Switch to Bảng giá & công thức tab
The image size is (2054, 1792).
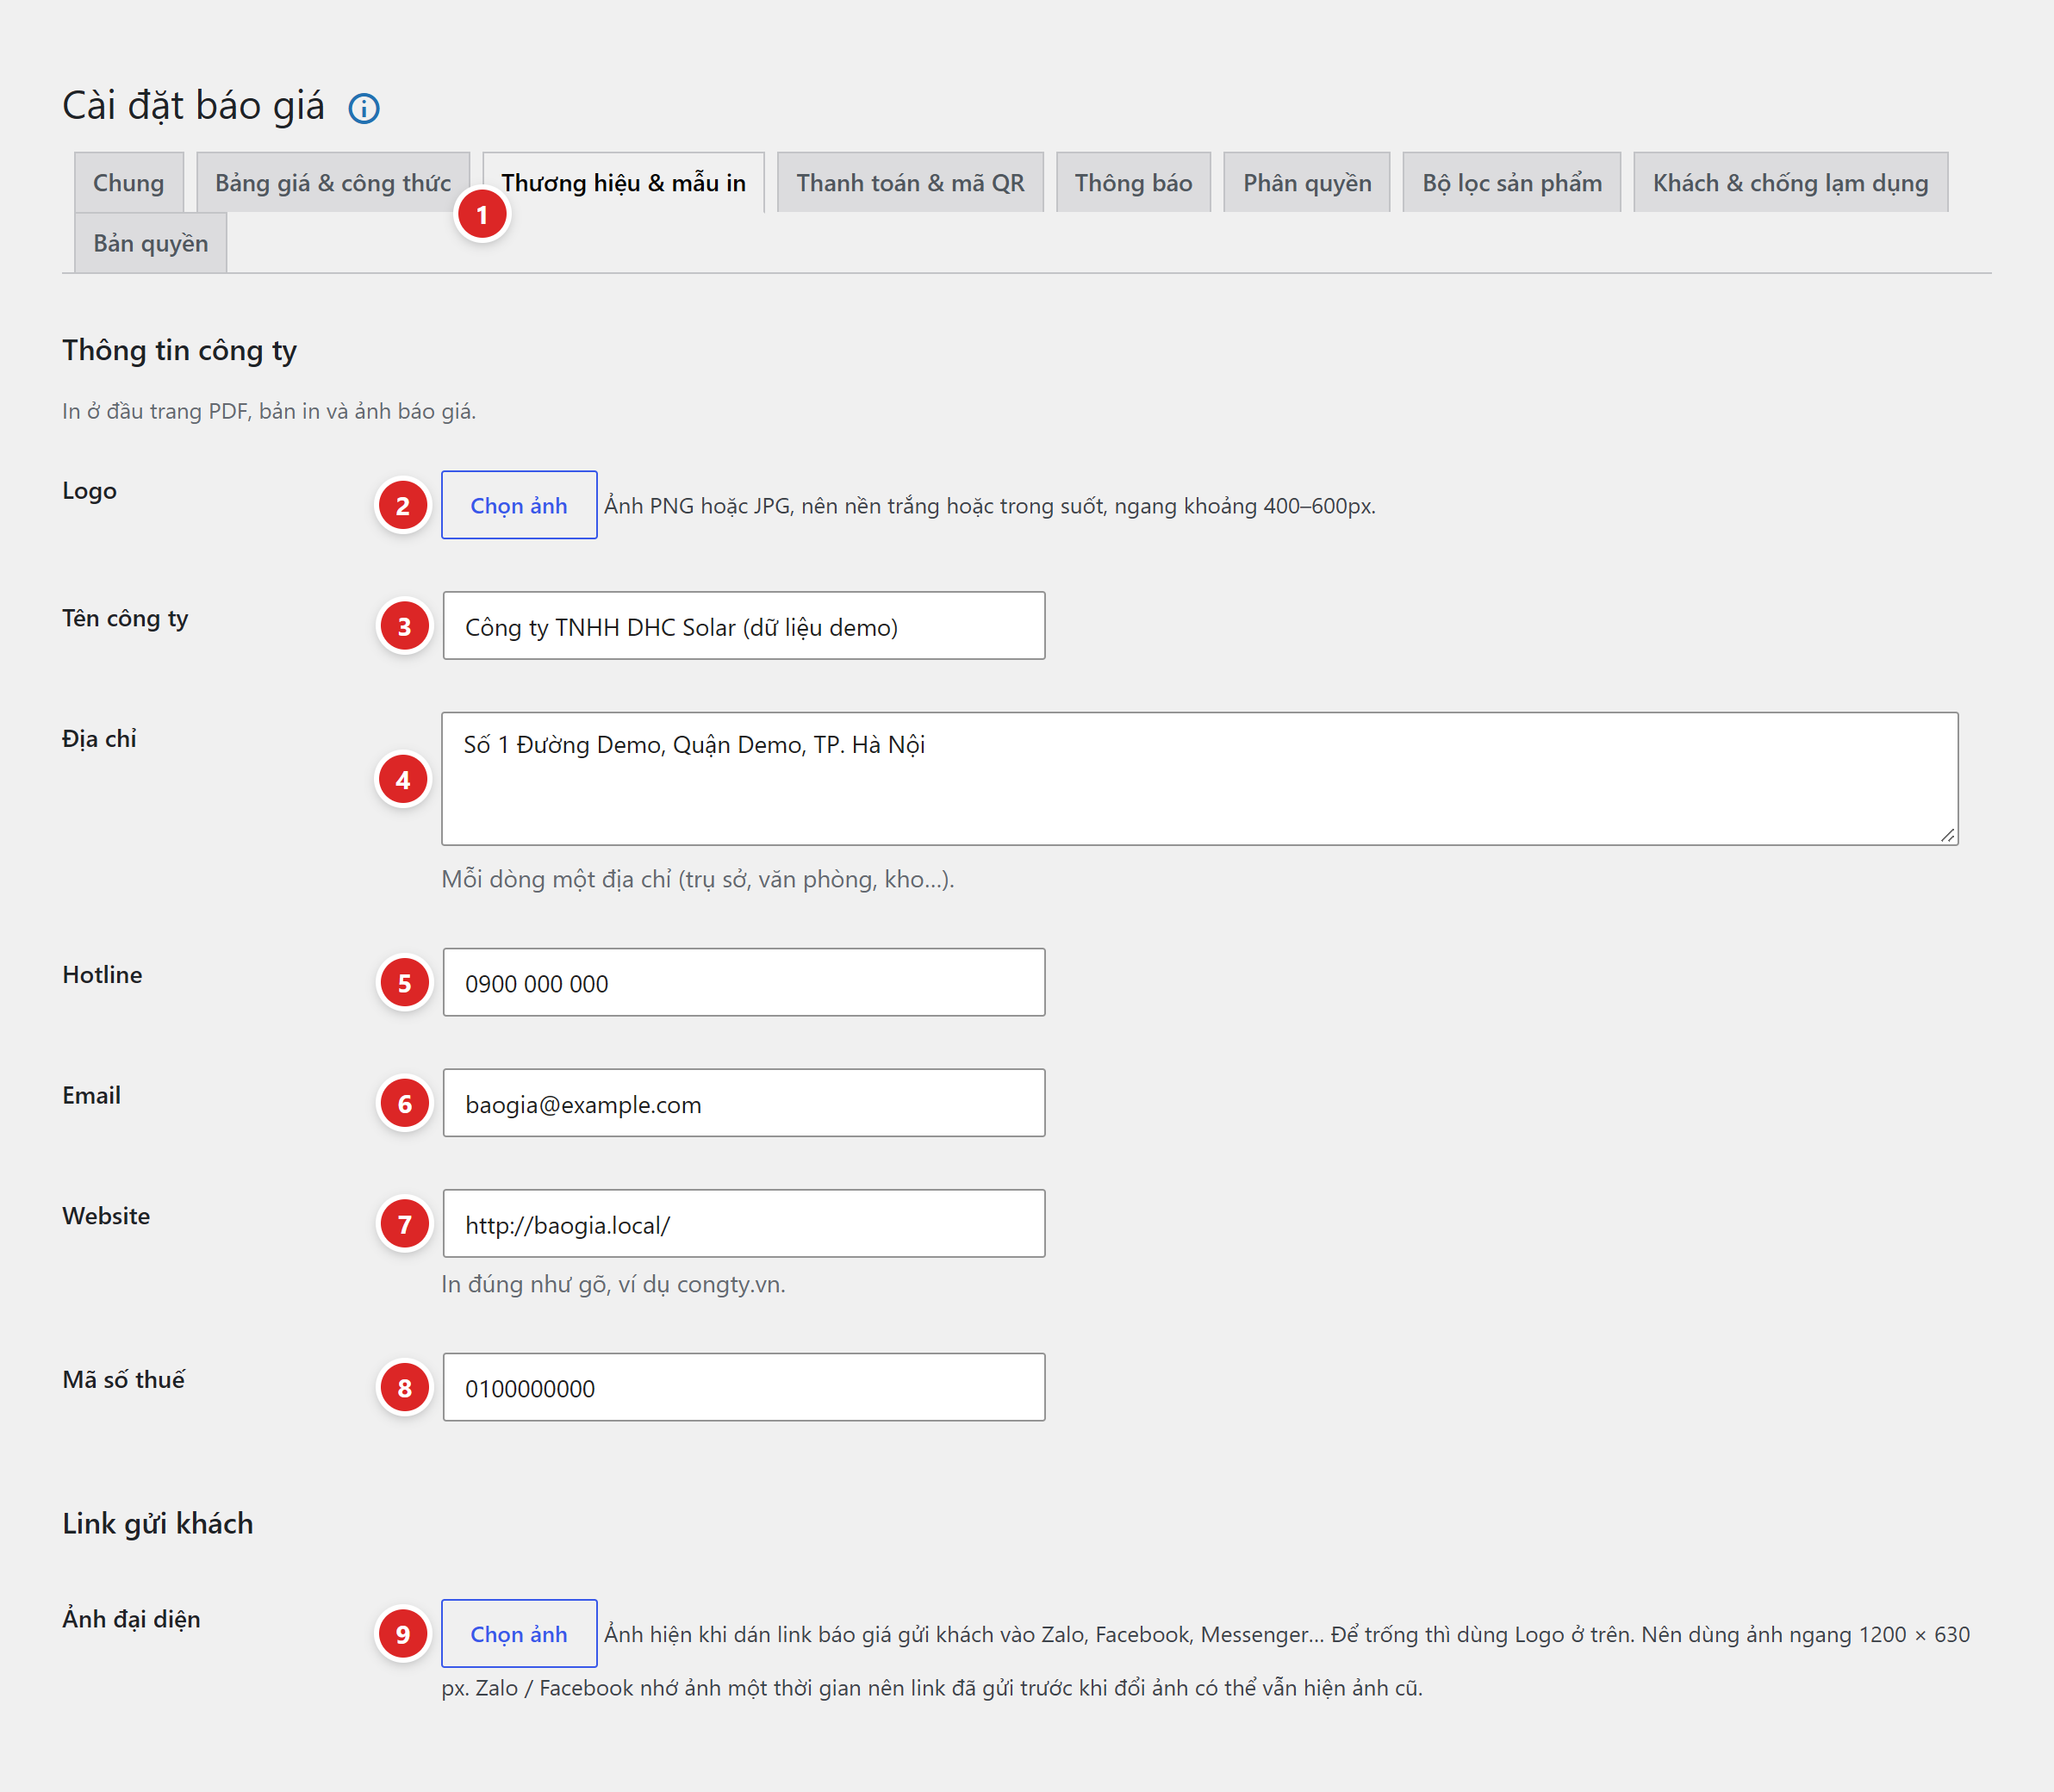click(333, 183)
